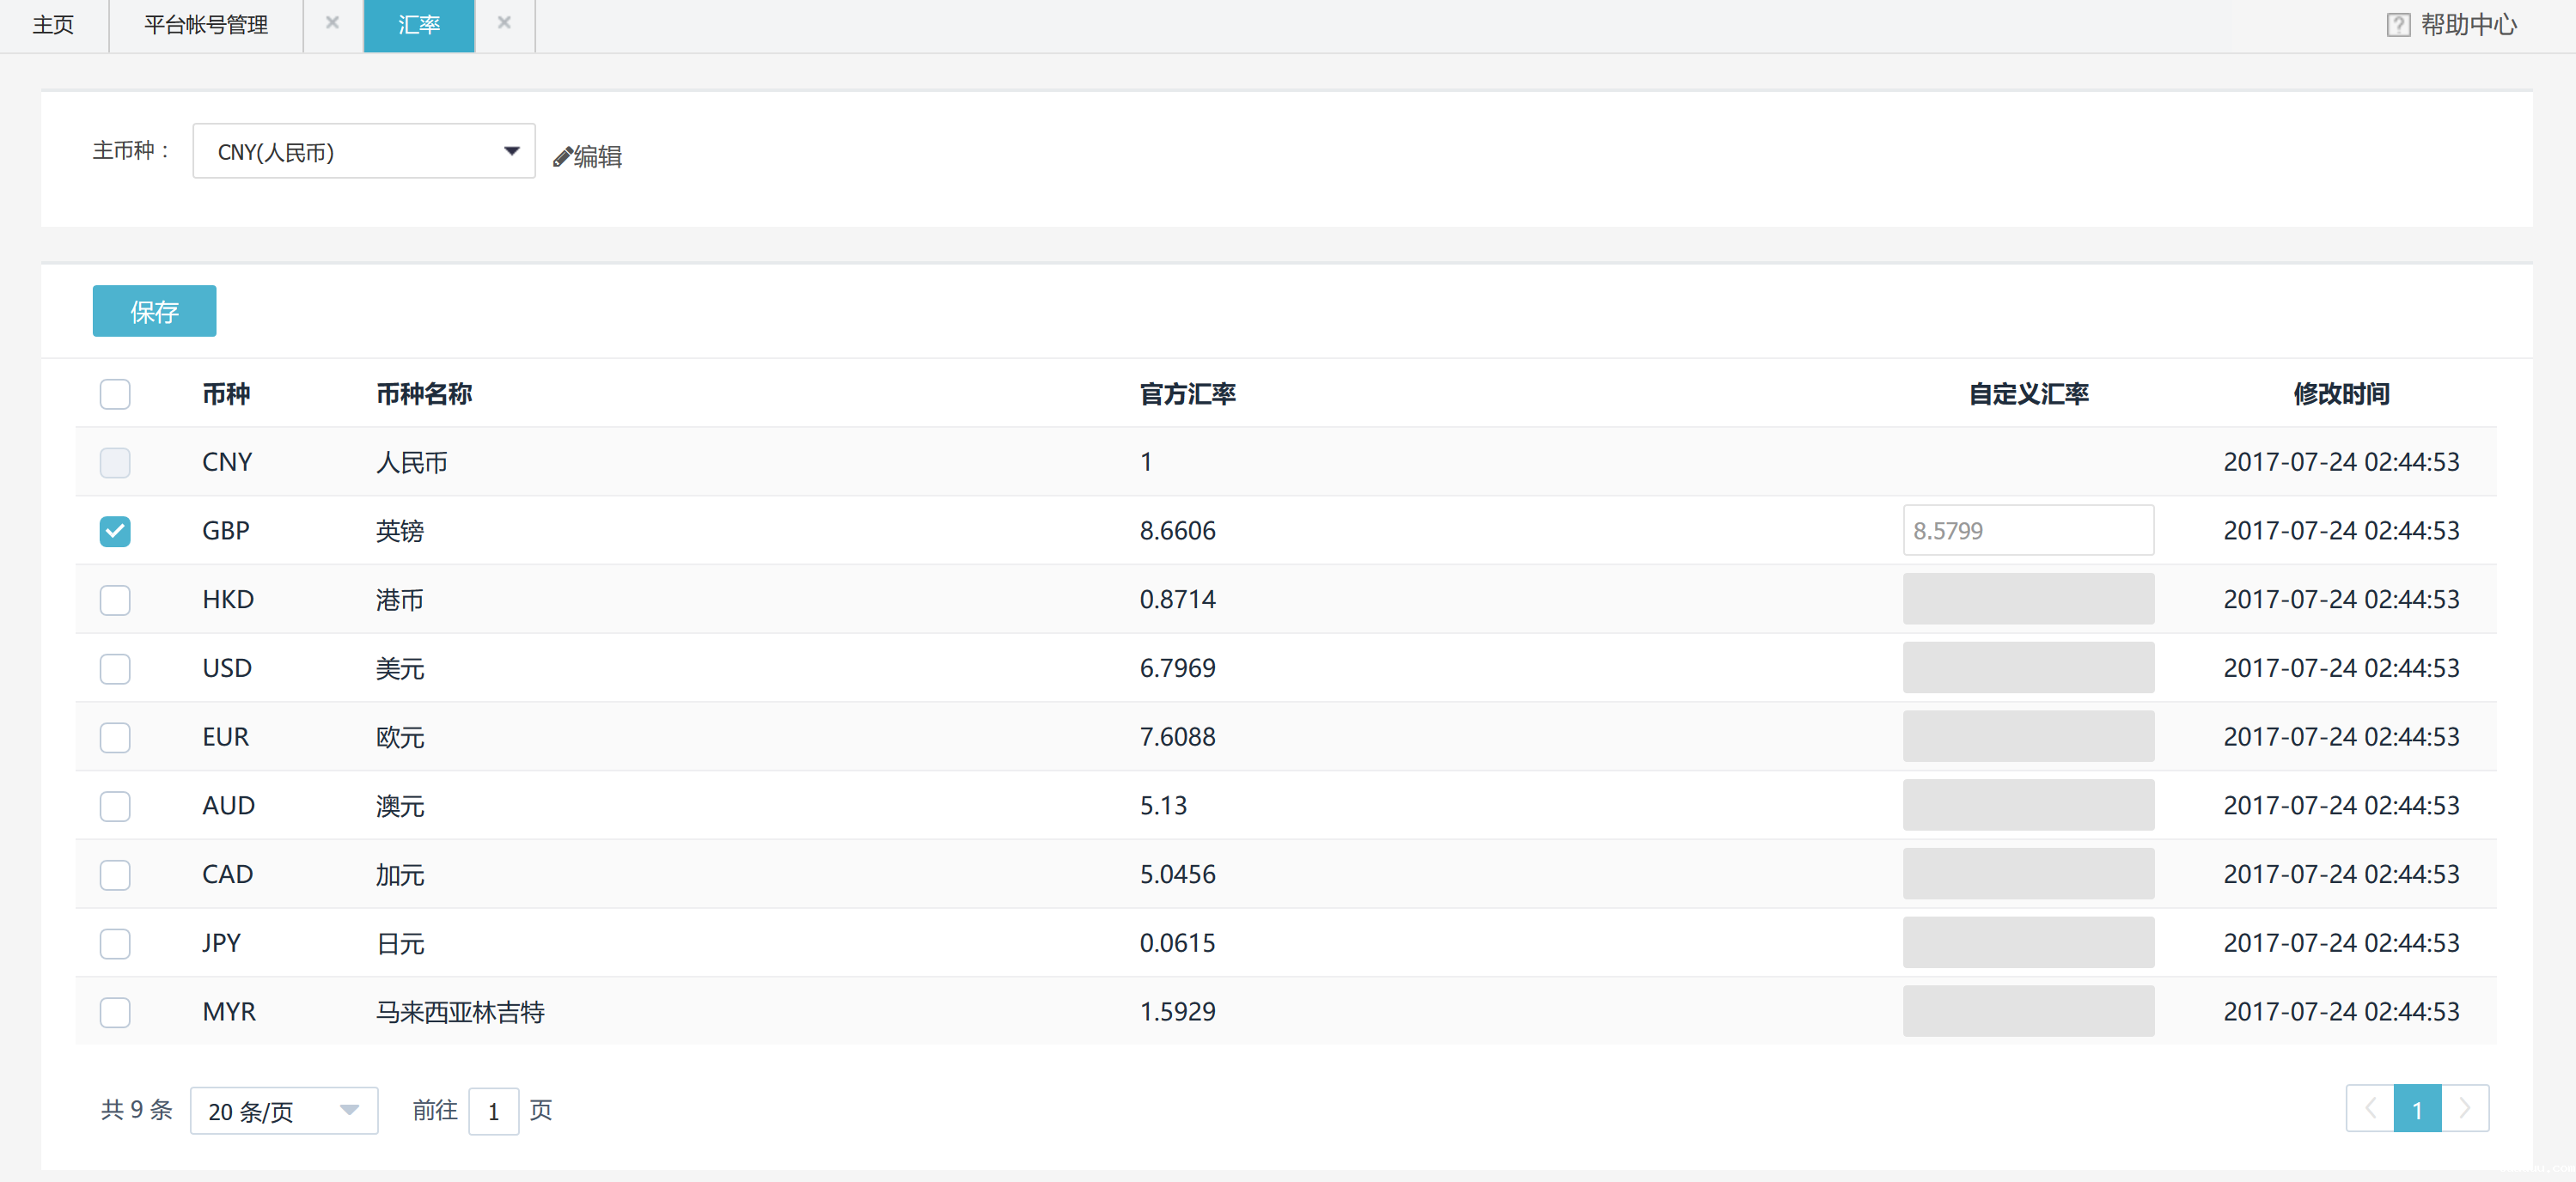
Task: Click the go-to page number input
Action: [493, 1111]
